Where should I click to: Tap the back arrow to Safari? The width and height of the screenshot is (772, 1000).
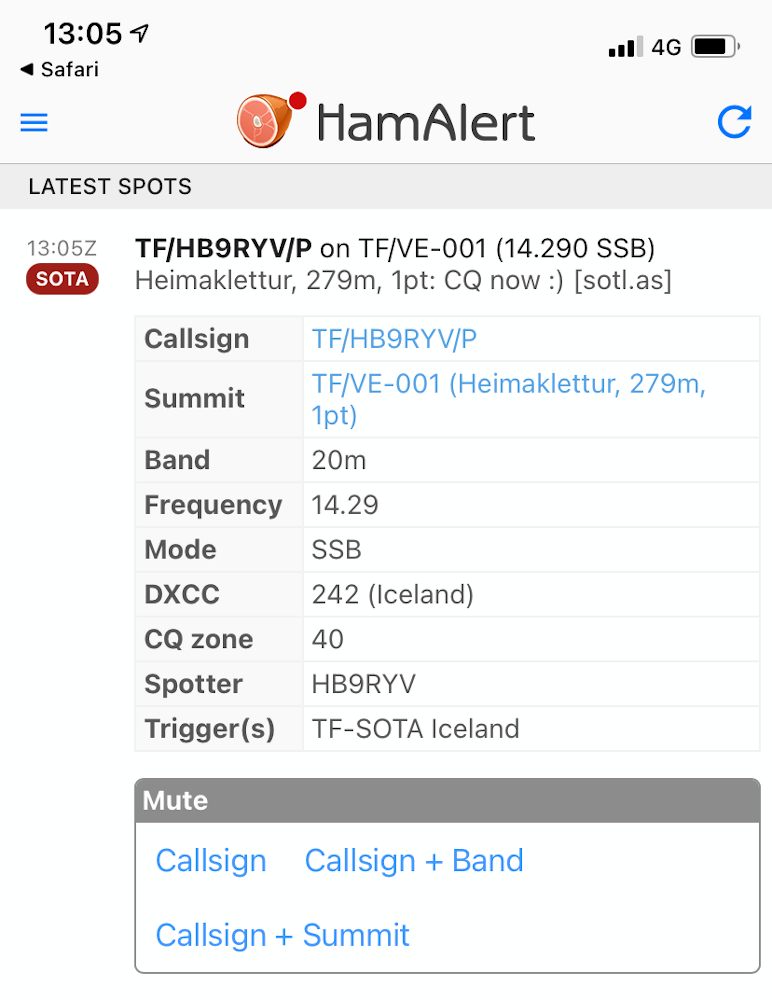(x=27, y=69)
